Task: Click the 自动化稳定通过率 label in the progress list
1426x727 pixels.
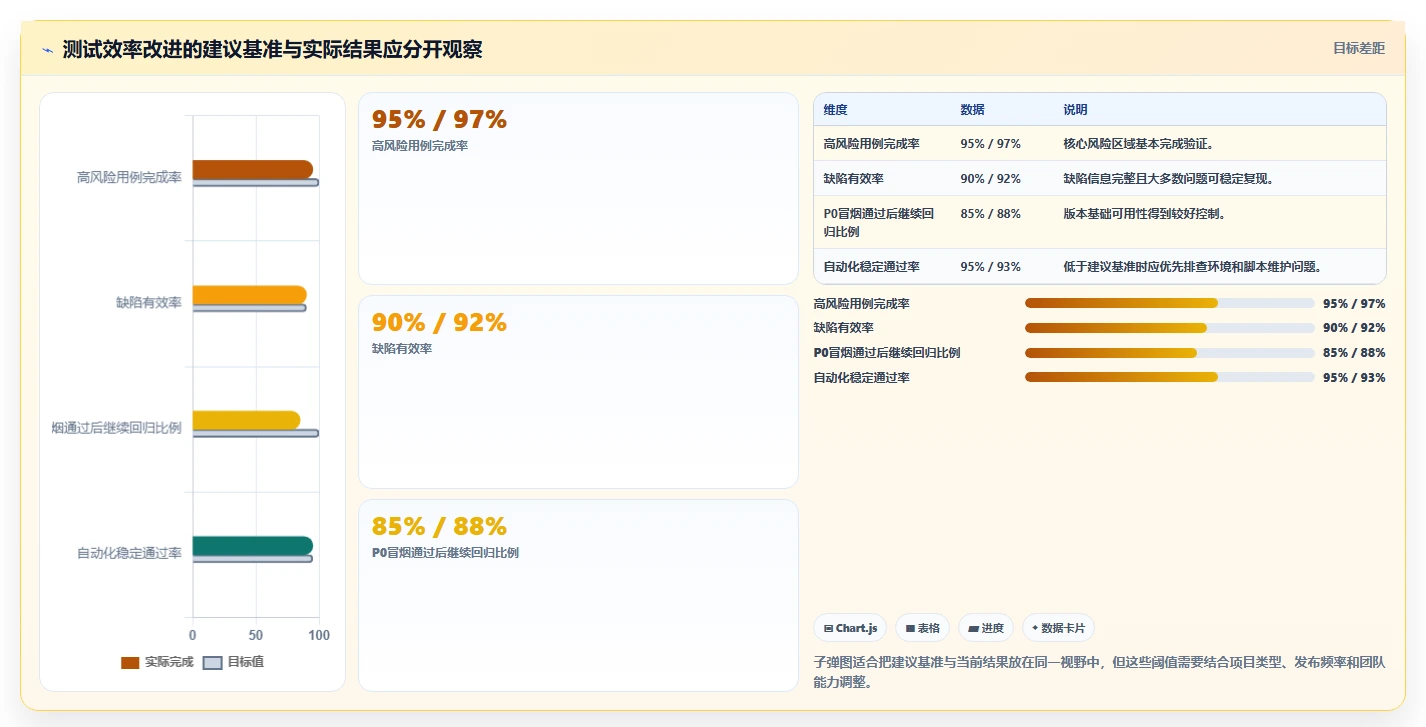Action: [861, 378]
